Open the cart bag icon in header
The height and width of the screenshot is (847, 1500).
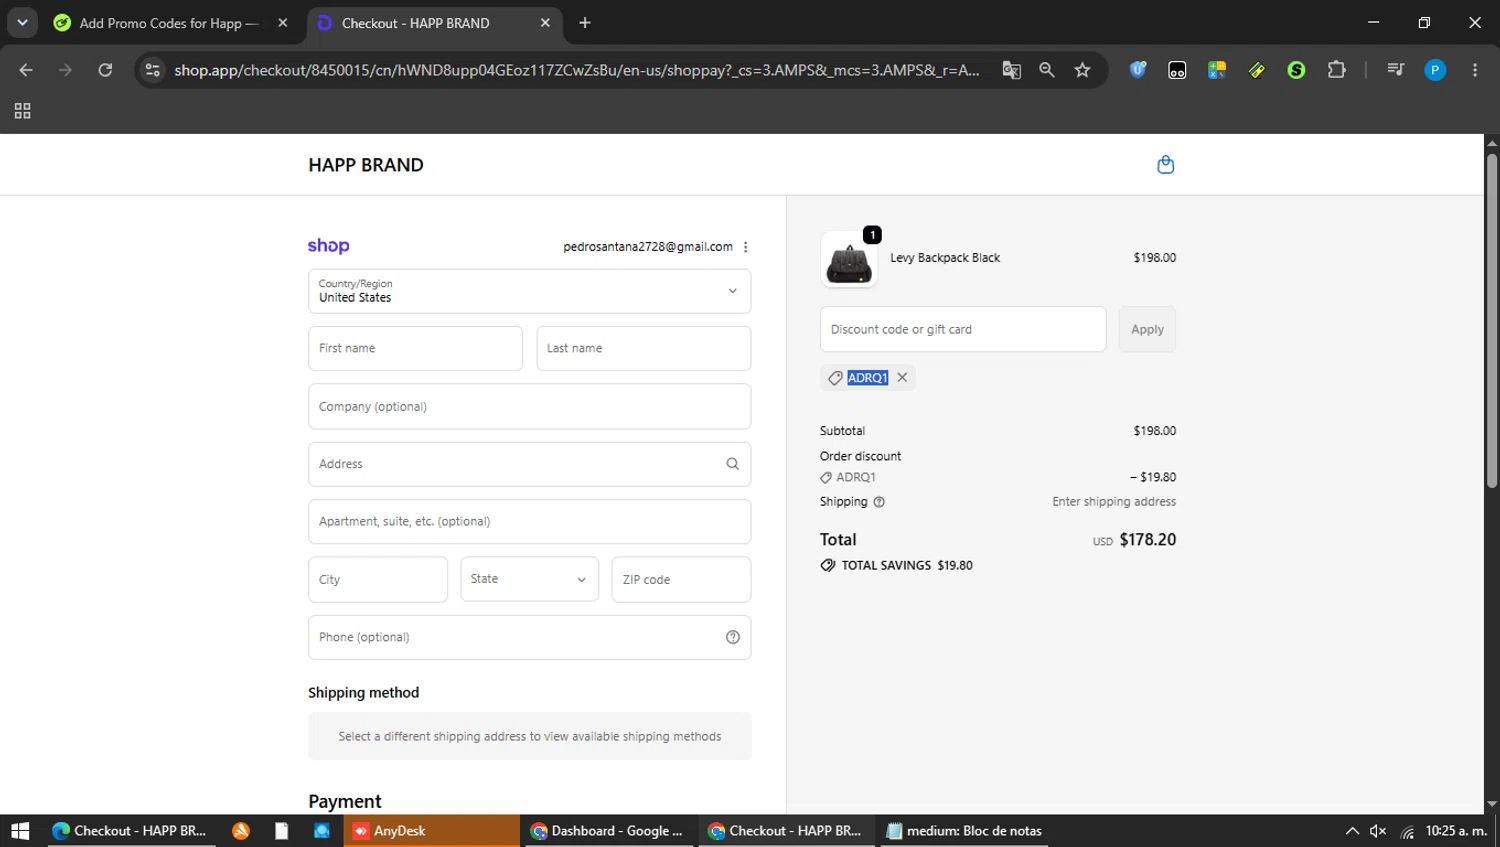(x=1165, y=165)
